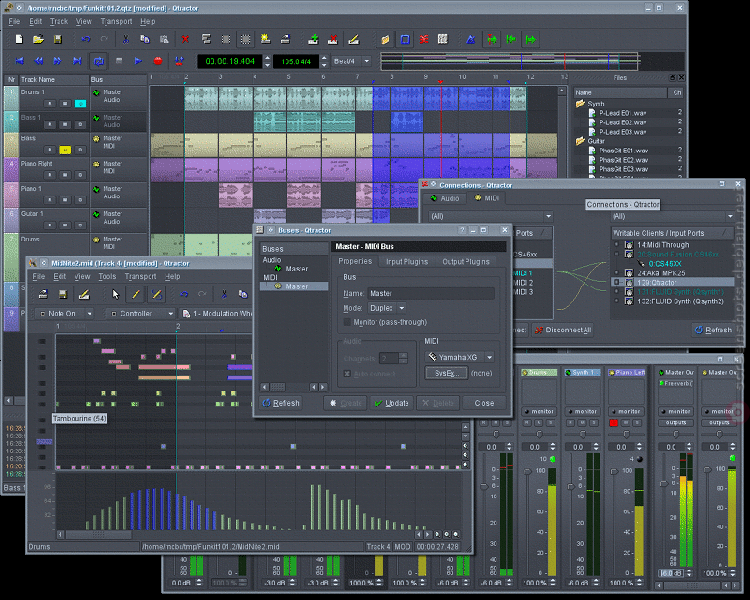Viewport: 750px width, 600px height.
Task: Toggle the red record button on the Piano Left strip
Action: click(x=614, y=423)
